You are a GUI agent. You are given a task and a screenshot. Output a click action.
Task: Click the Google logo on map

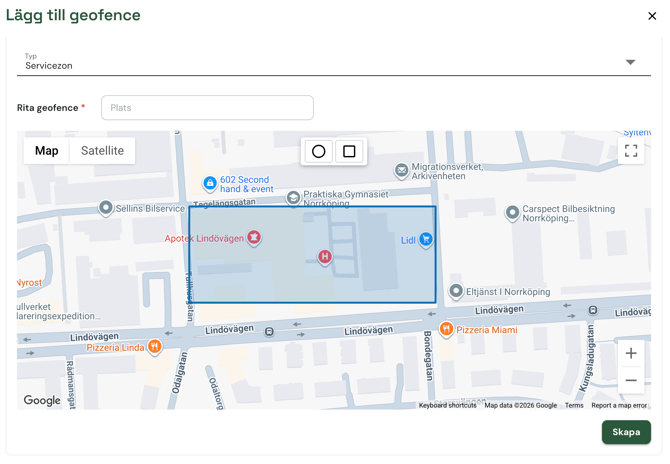click(x=42, y=400)
